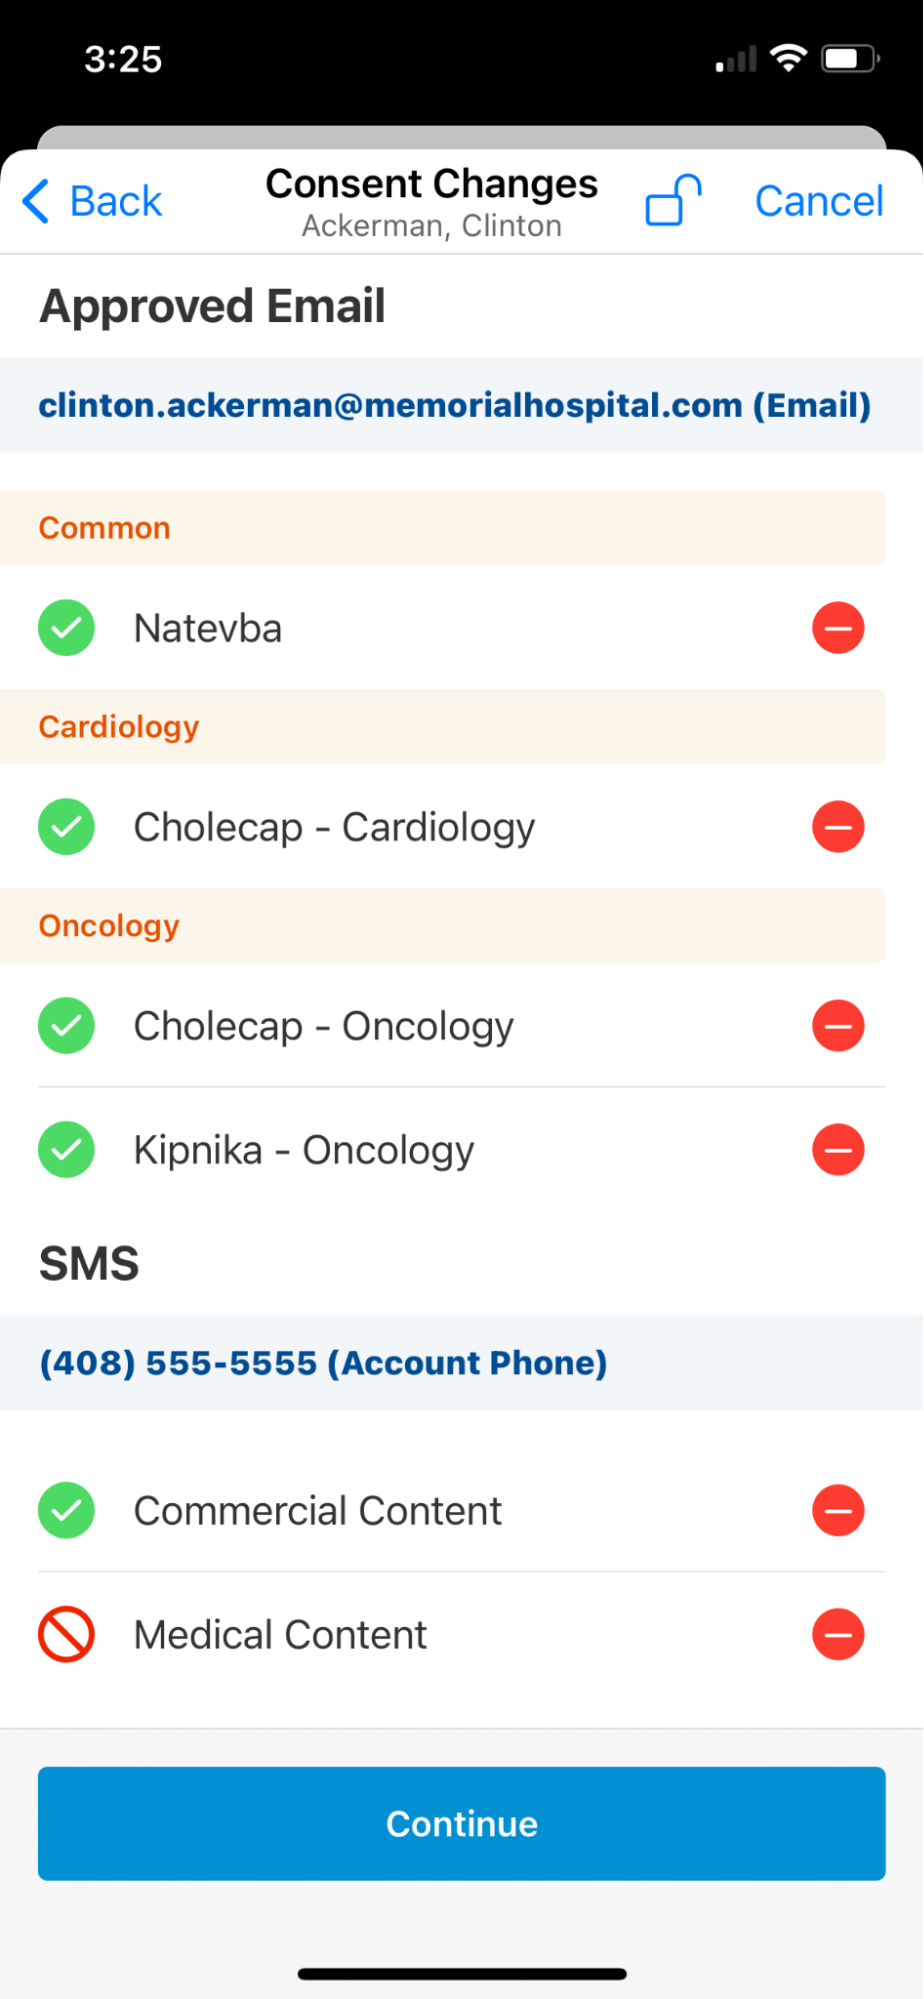The width and height of the screenshot is (924, 1999).
Task: Remove Kipnika - Oncology via red minus
Action: coord(837,1150)
